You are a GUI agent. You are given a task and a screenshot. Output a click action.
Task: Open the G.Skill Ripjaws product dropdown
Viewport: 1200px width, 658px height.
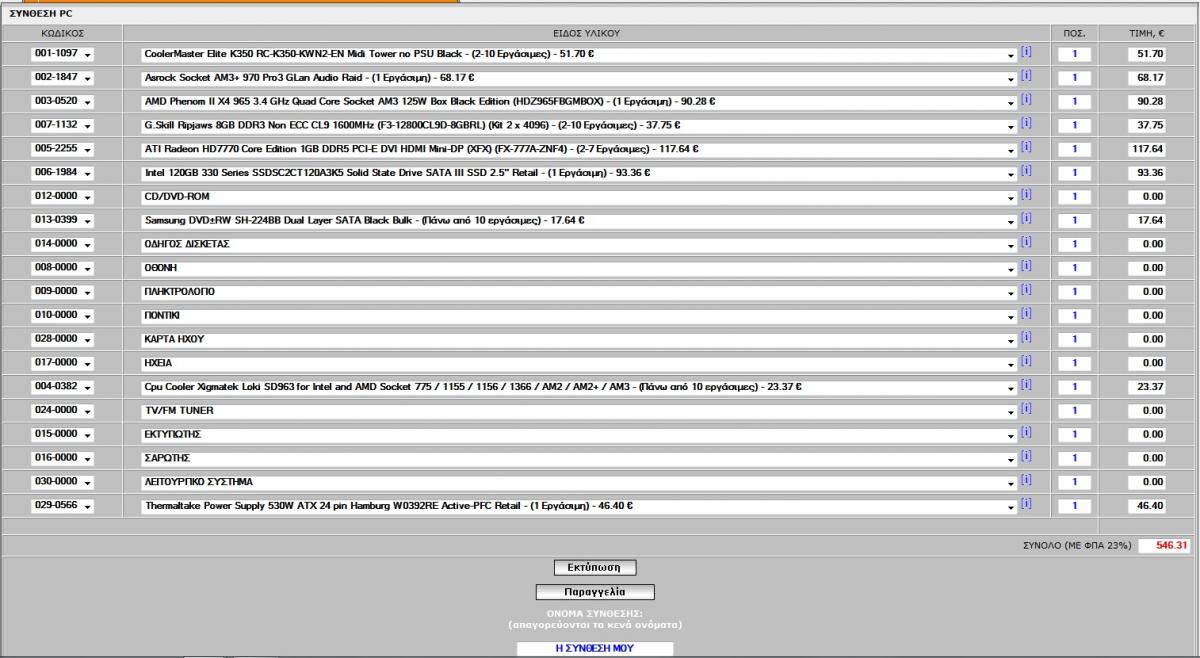point(579,125)
